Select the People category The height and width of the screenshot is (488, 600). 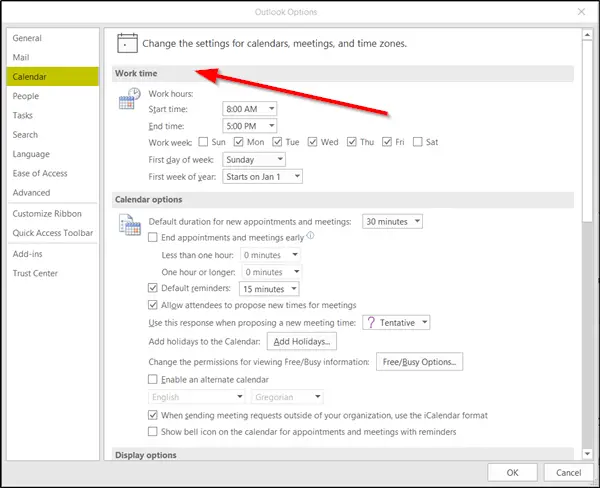click(52, 96)
